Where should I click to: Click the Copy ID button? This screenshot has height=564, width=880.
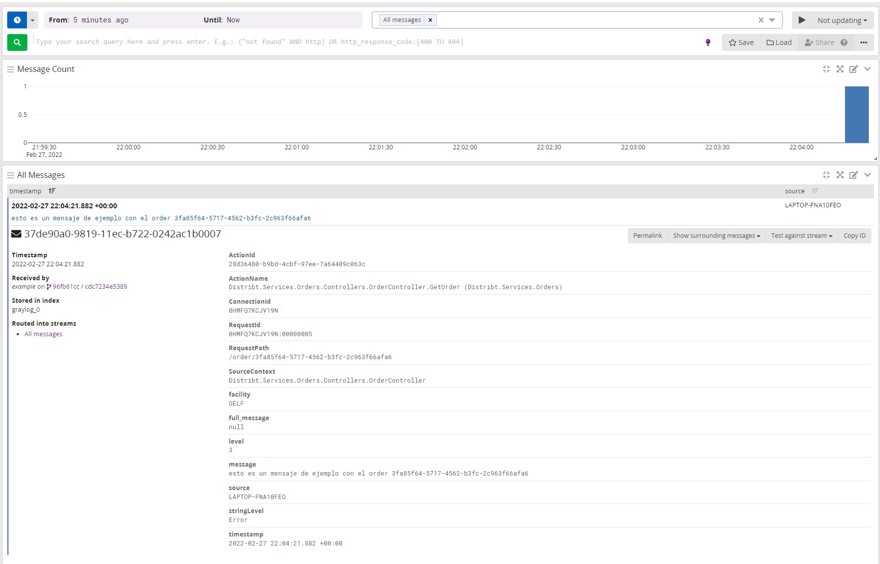click(854, 236)
